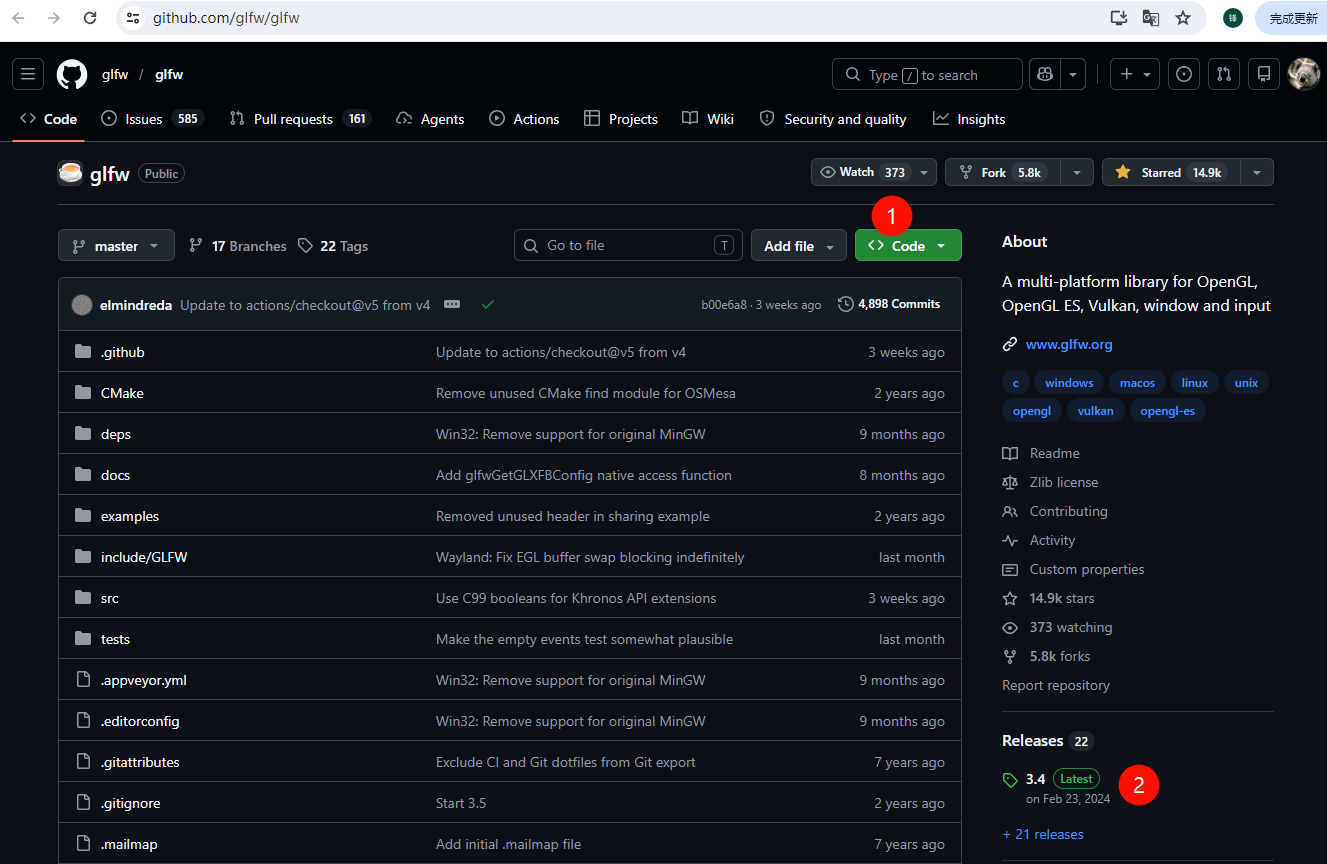This screenshot has width=1327, height=864.
Task: Open commit hash b00e6a8
Action: coord(724,305)
